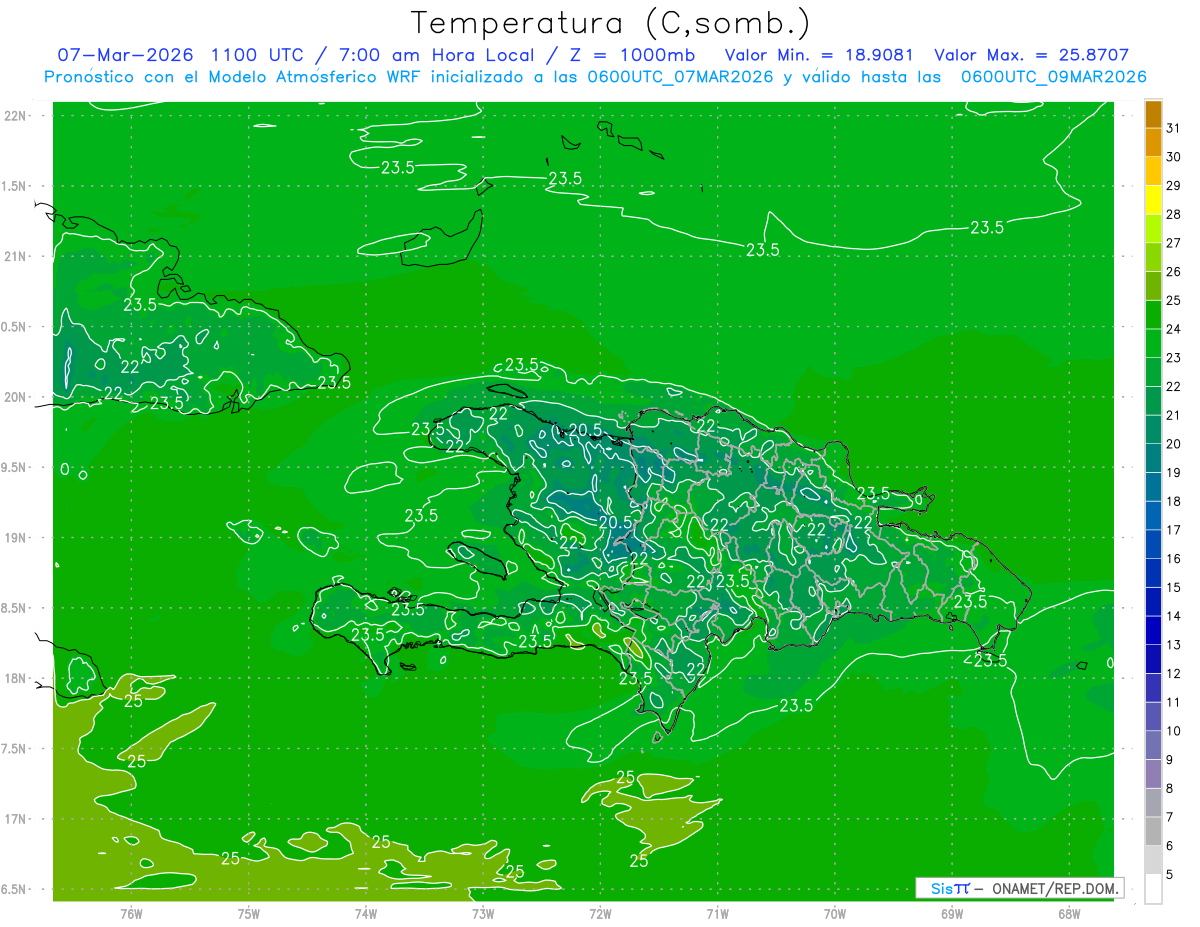Click colorbar label "27"
Screen dimensions: 1200x927
[1173, 243]
